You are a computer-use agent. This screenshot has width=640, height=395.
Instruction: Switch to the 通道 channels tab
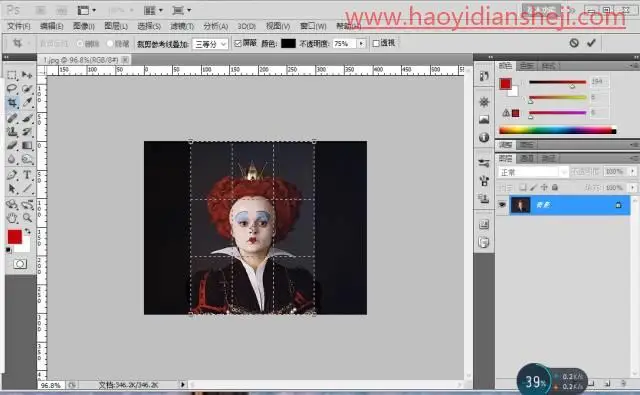coord(526,158)
